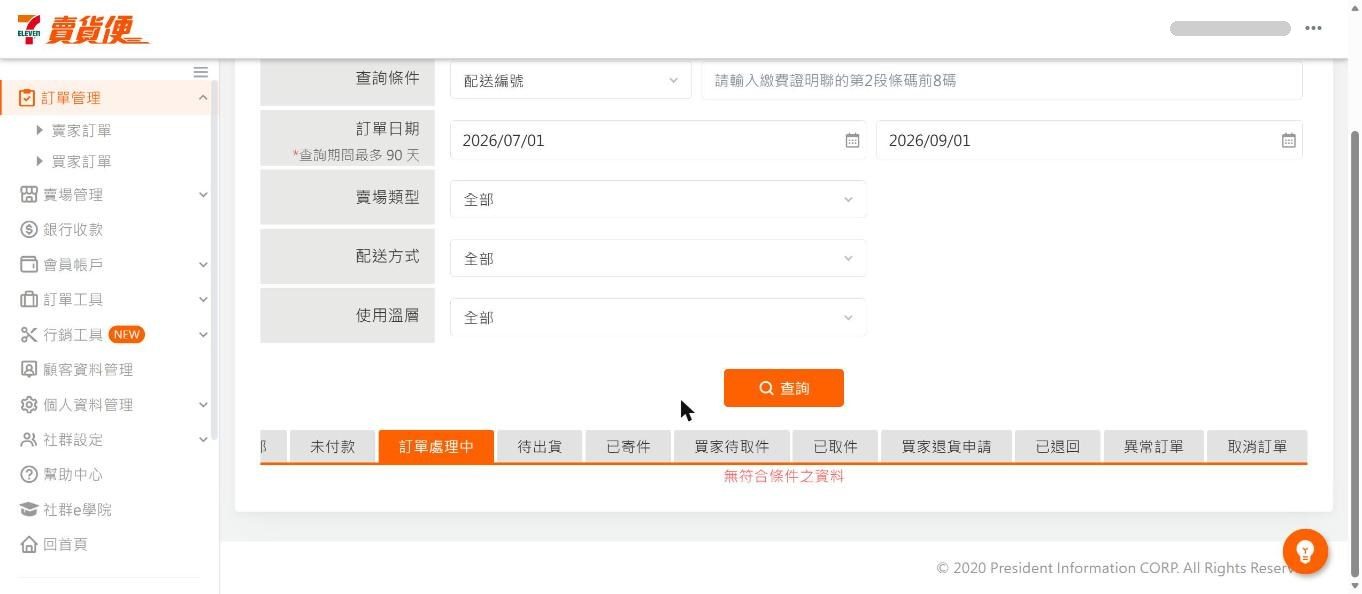The height and width of the screenshot is (594, 1362).
Task: Open the 配送方式 dropdown
Action: 658,258
